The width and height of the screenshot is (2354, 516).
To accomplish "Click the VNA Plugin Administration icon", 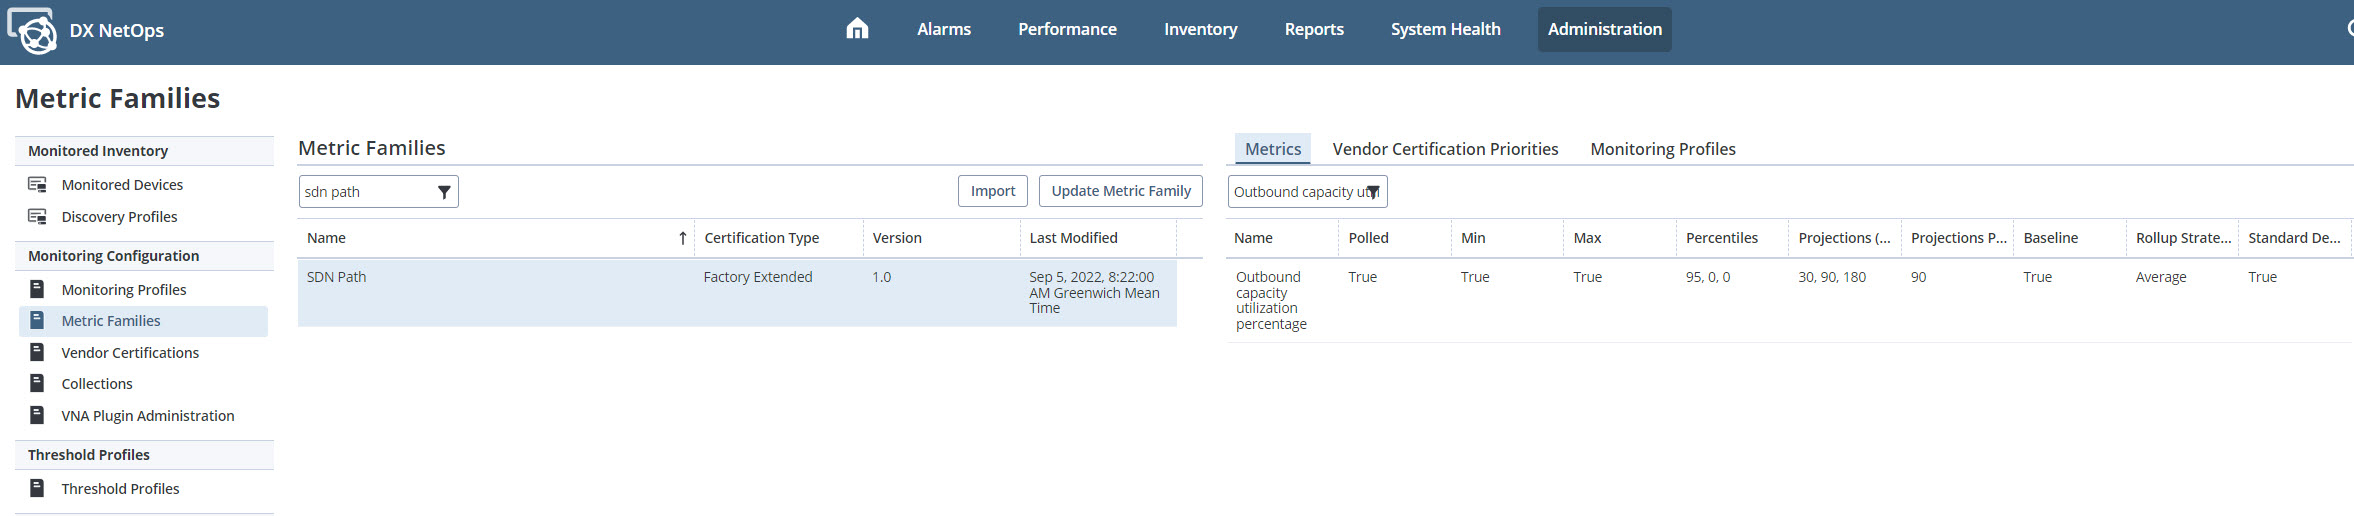I will pyautogui.click(x=38, y=416).
